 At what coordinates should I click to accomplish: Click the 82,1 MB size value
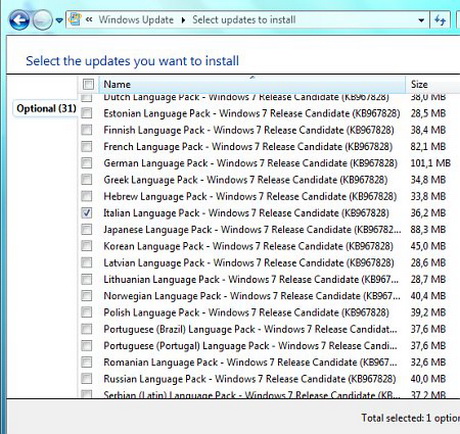428,147
